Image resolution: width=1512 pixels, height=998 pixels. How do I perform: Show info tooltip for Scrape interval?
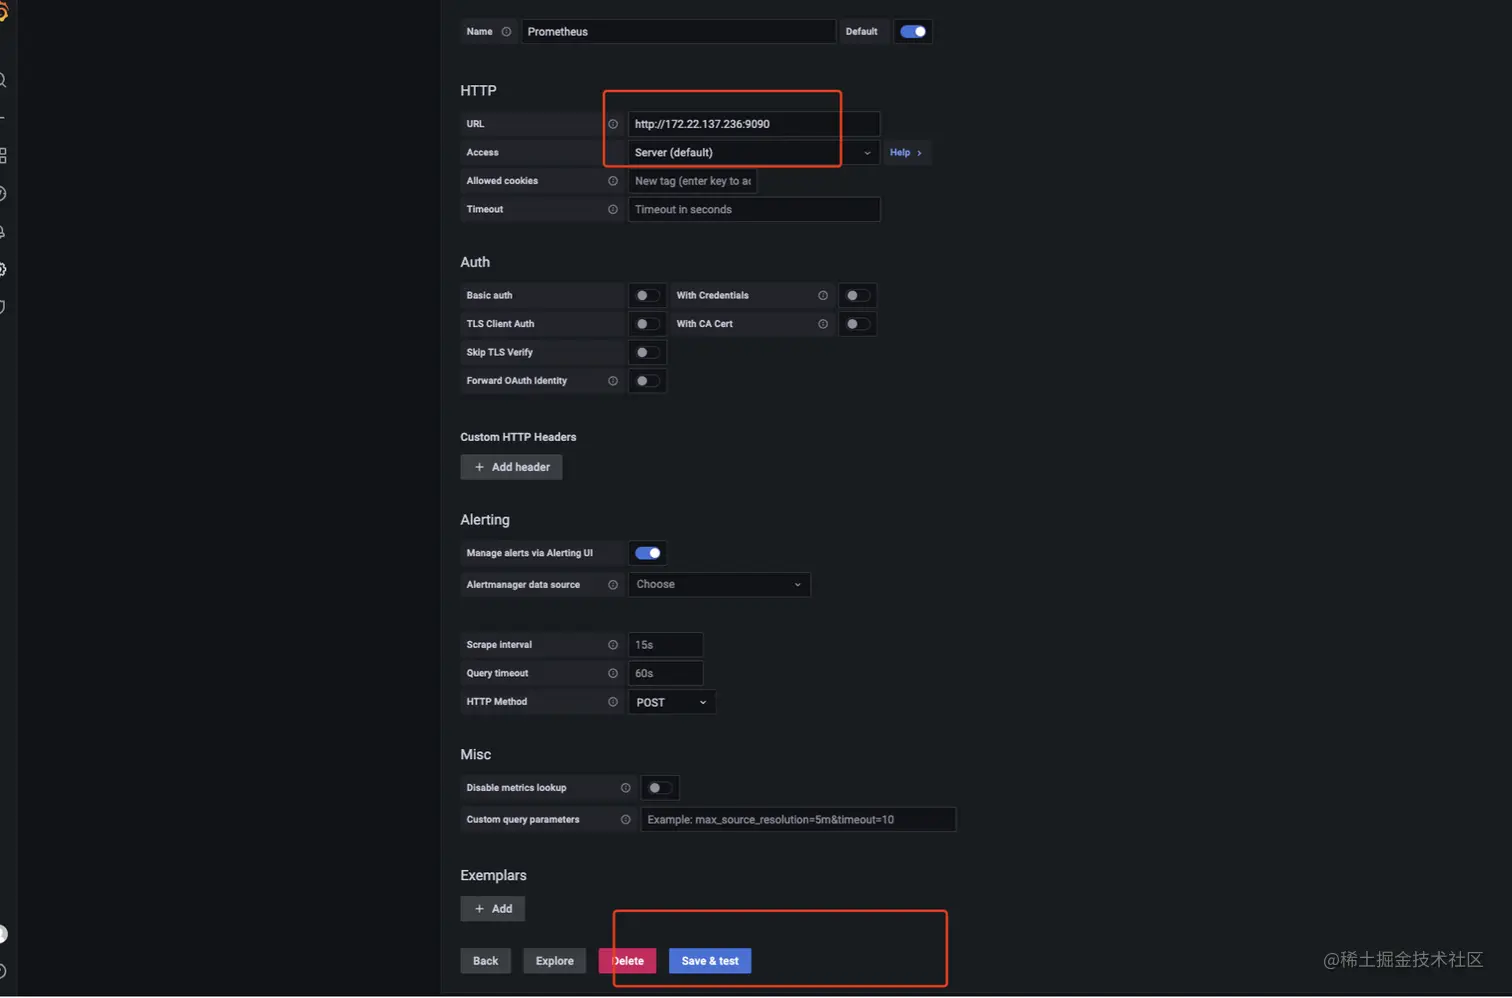(613, 645)
